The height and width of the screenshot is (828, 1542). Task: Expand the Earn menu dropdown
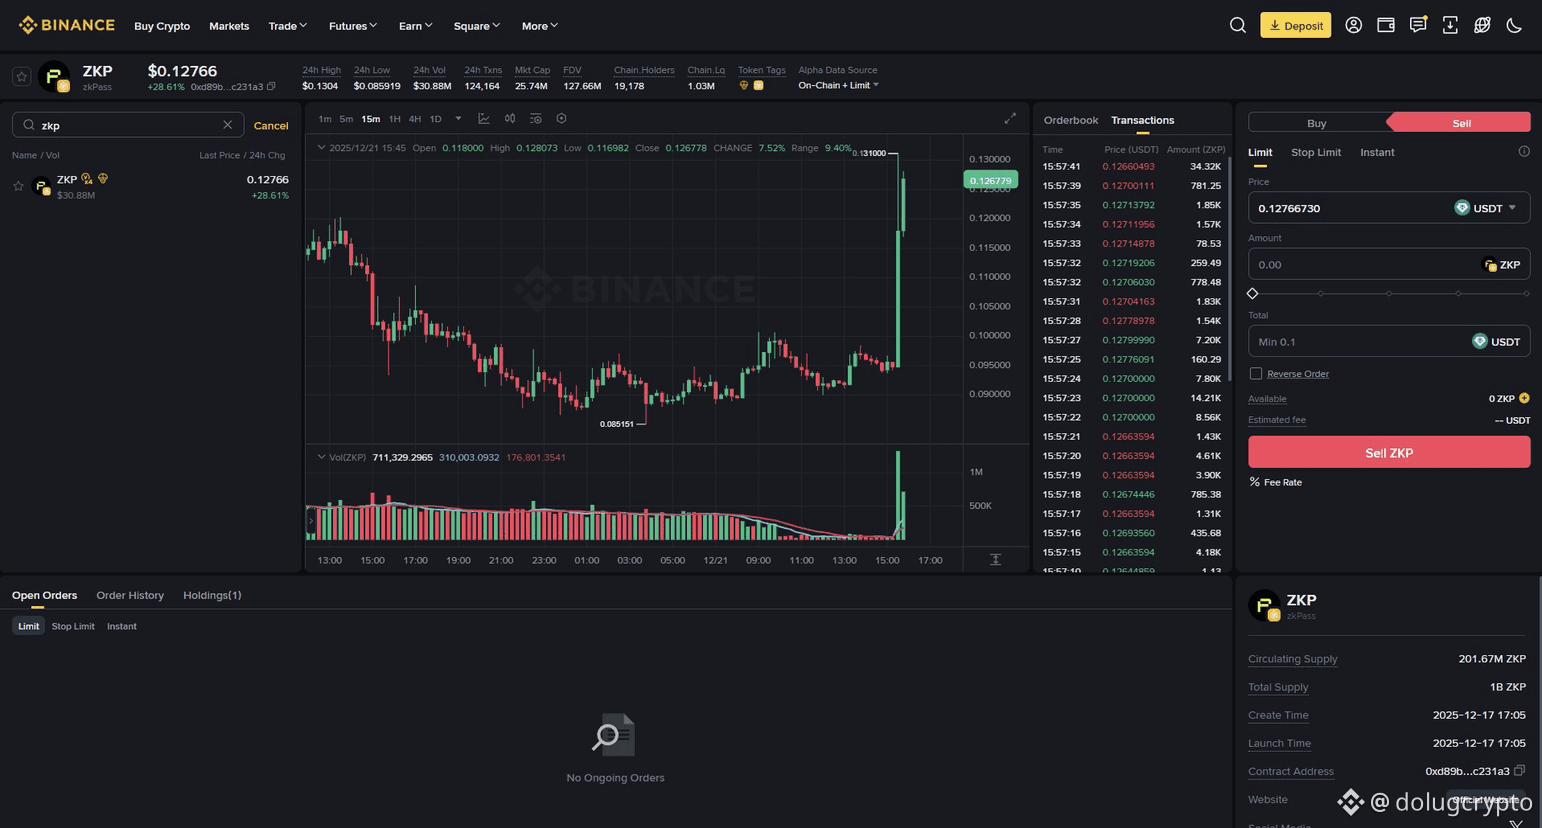(x=415, y=26)
